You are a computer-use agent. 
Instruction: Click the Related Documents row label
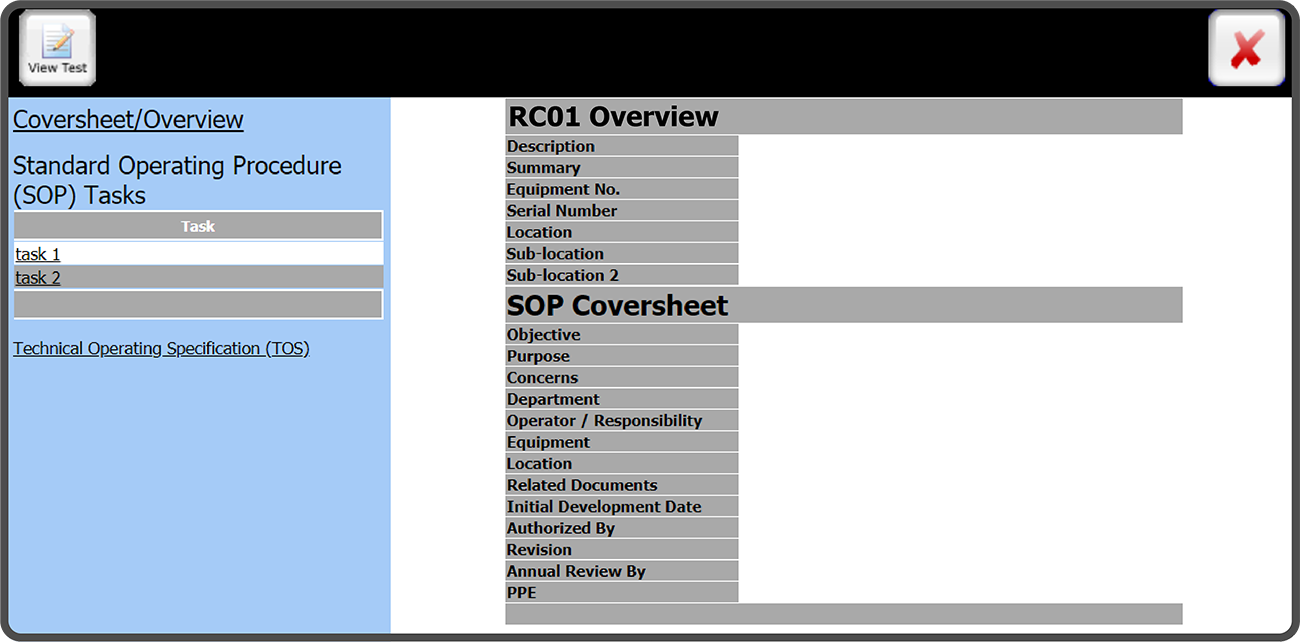pos(582,485)
